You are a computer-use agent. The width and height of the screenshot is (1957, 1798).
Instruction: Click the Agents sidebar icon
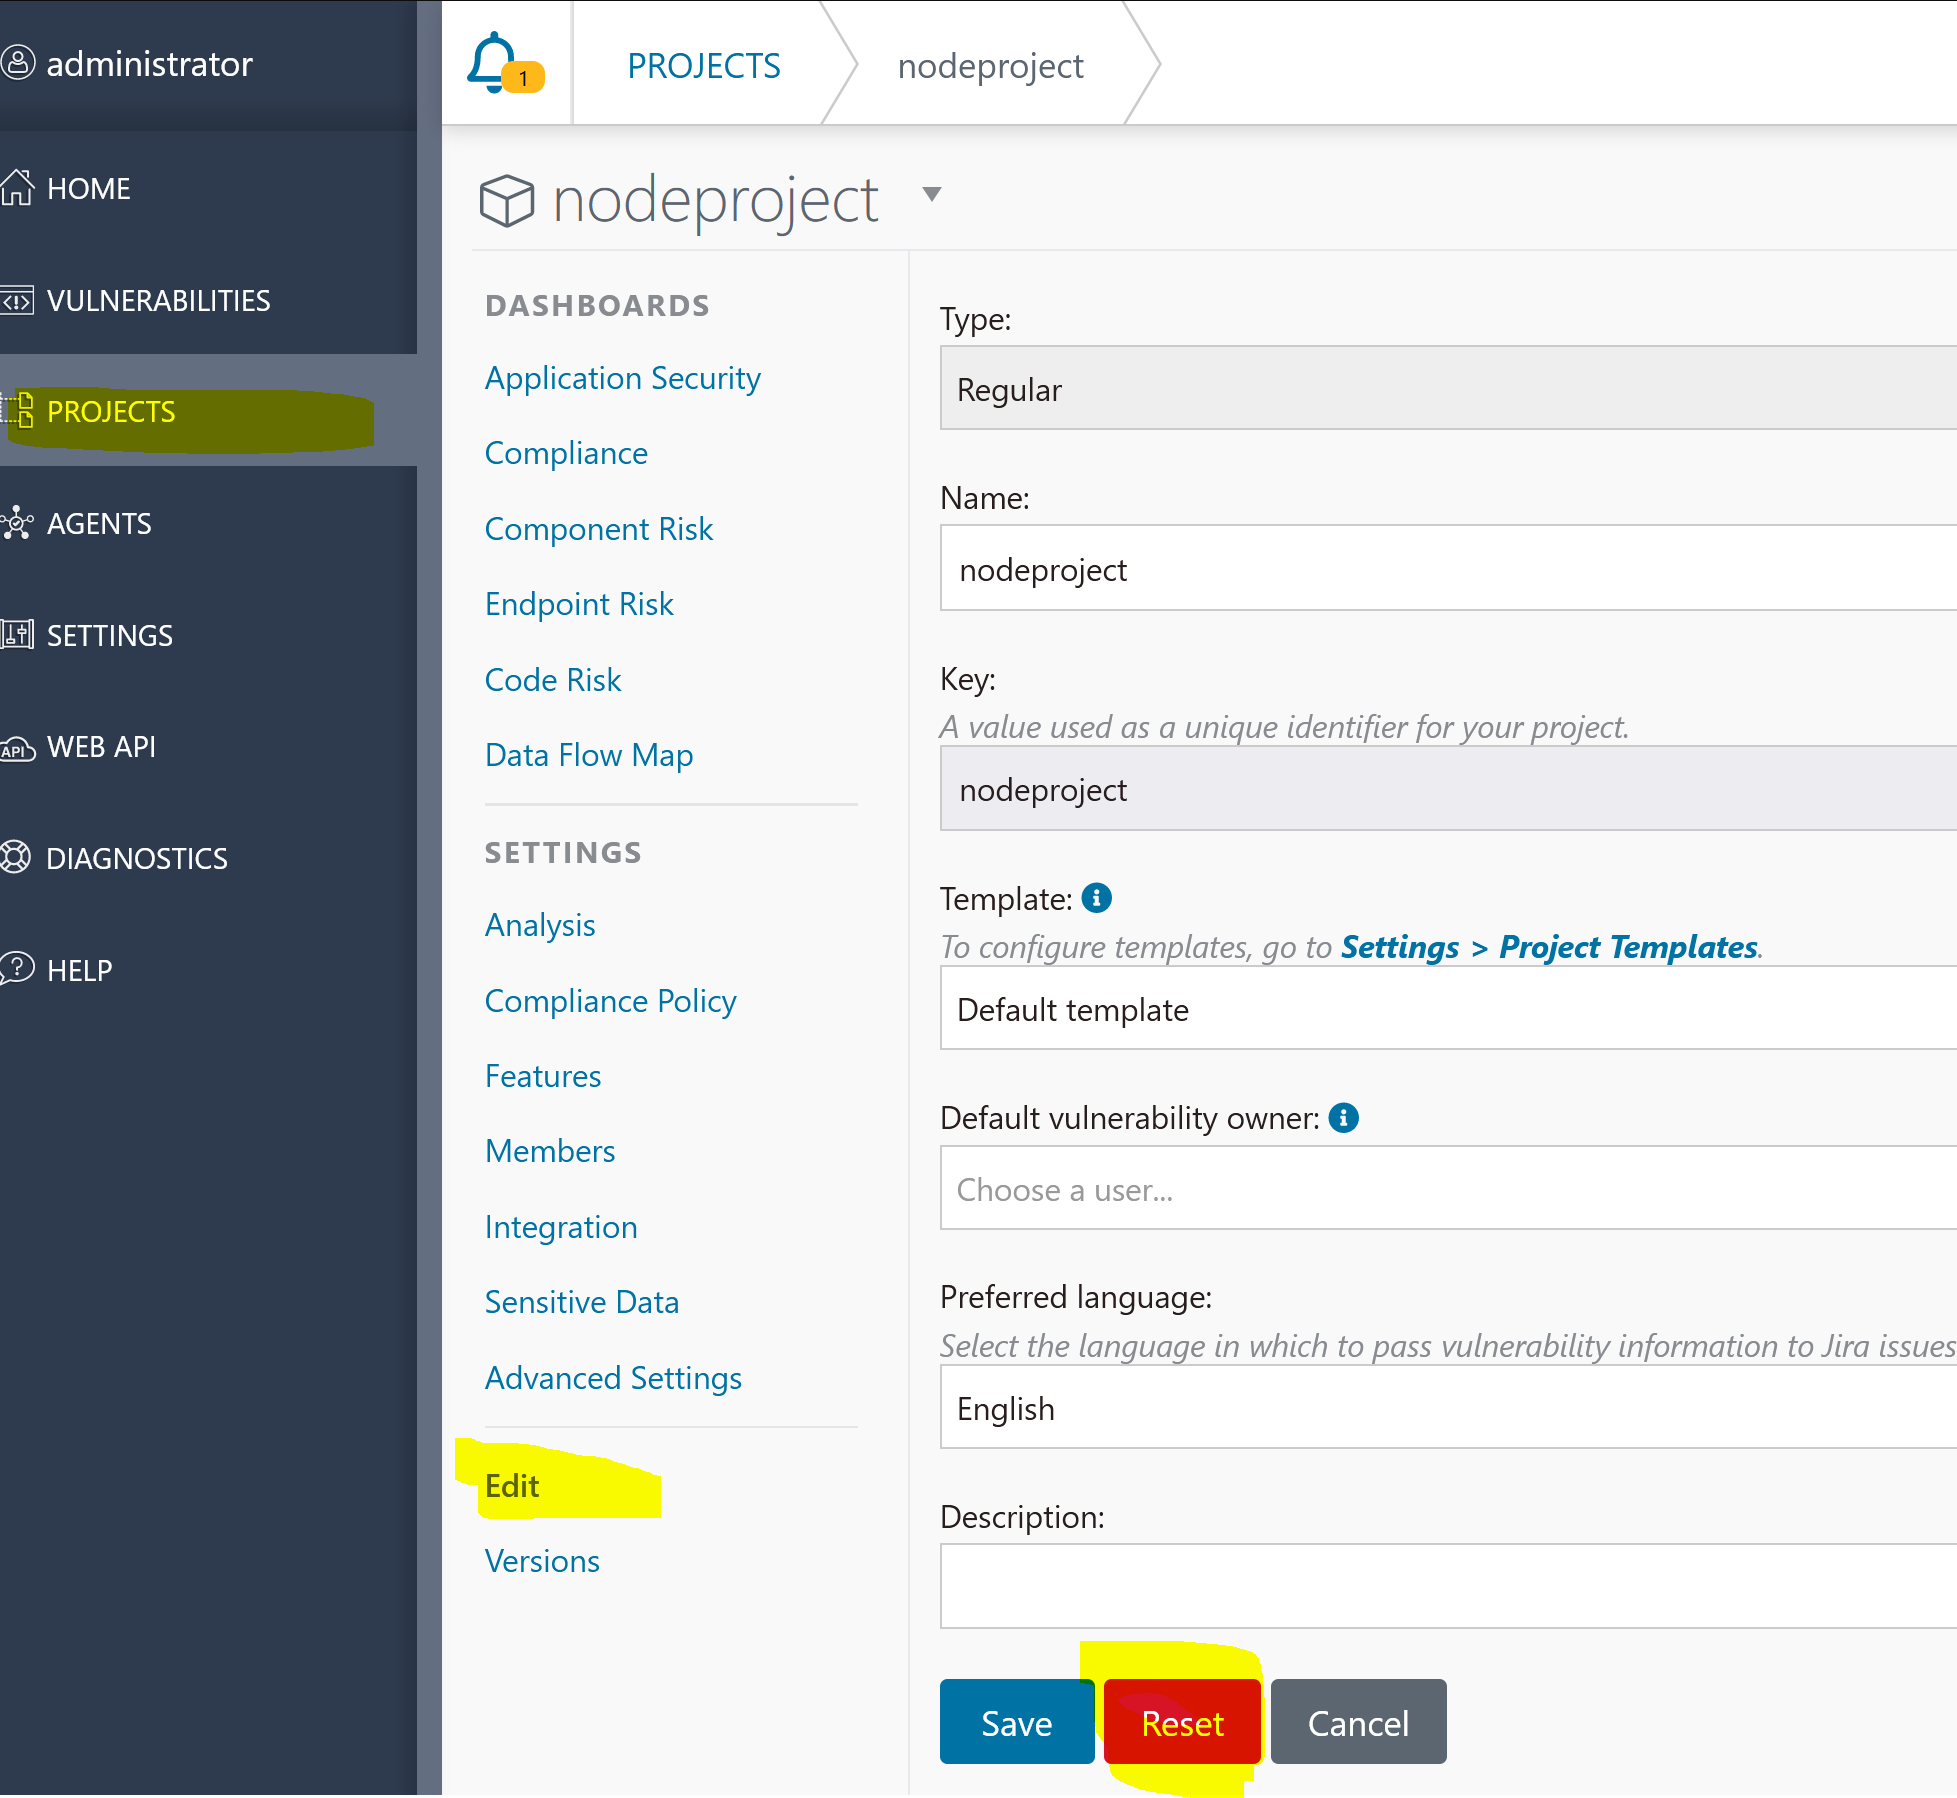17,523
